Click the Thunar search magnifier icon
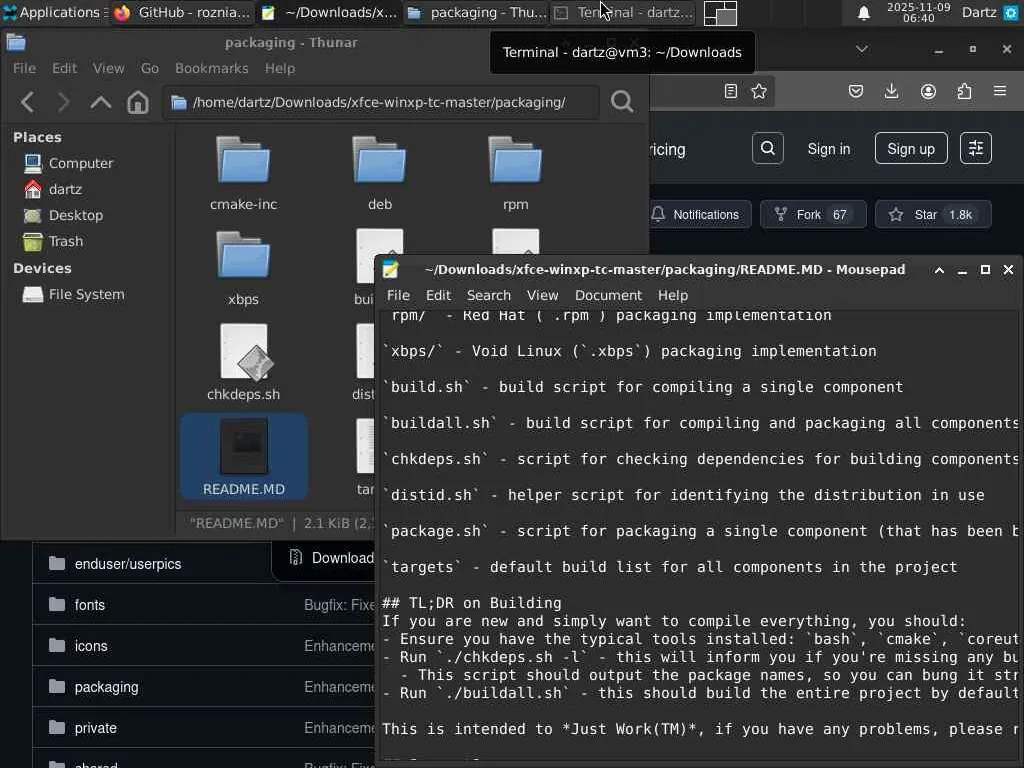 click(622, 102)
